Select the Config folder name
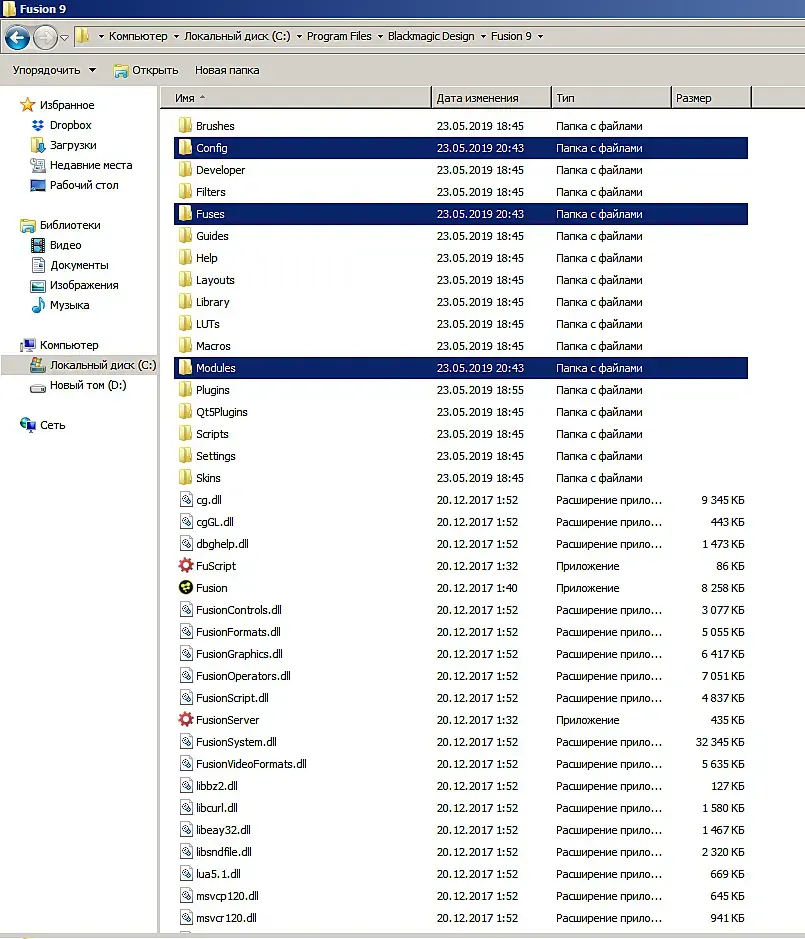 [211, 148]
